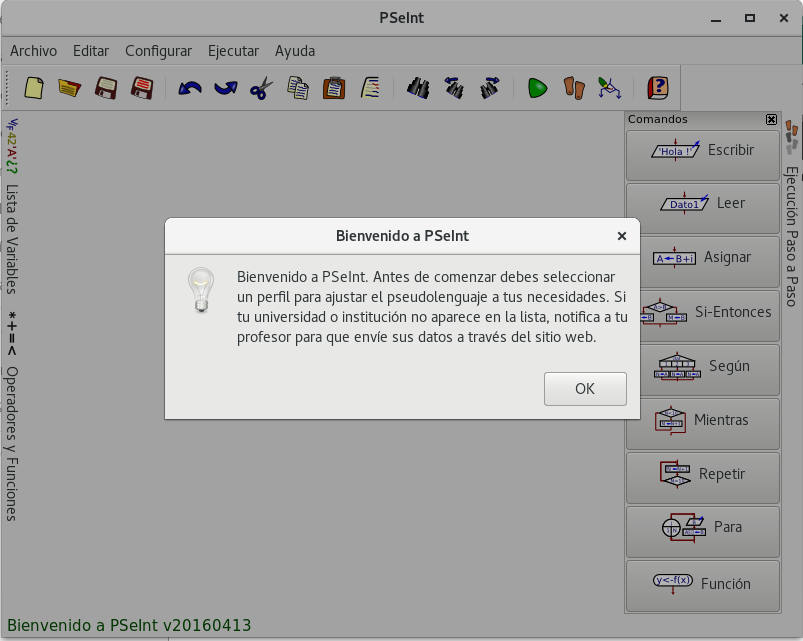Open the Editar menu

tap(91, 51)
